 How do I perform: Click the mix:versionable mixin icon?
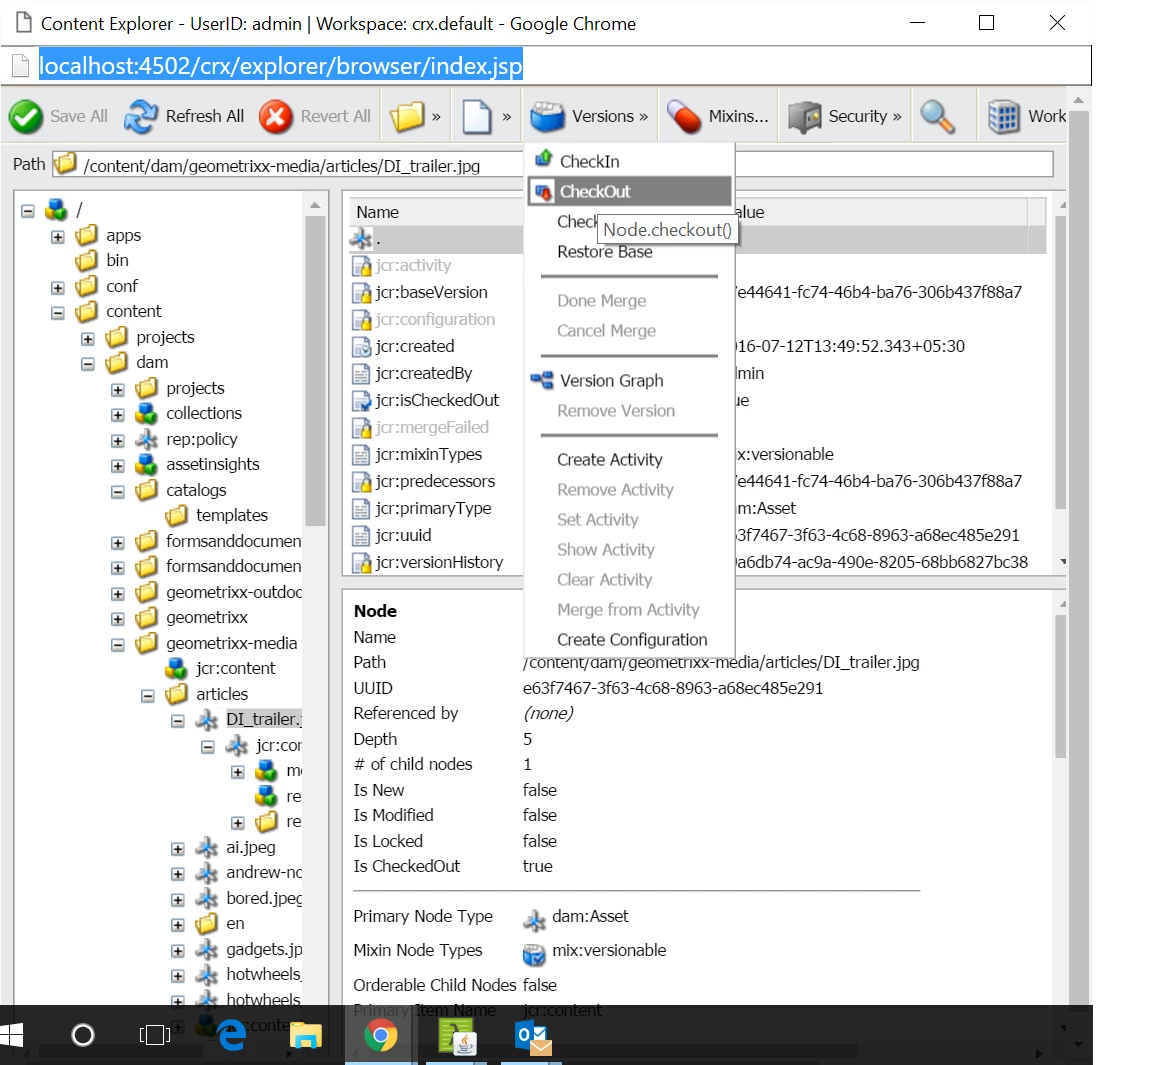pyautogui.click(x=534, y=953)
